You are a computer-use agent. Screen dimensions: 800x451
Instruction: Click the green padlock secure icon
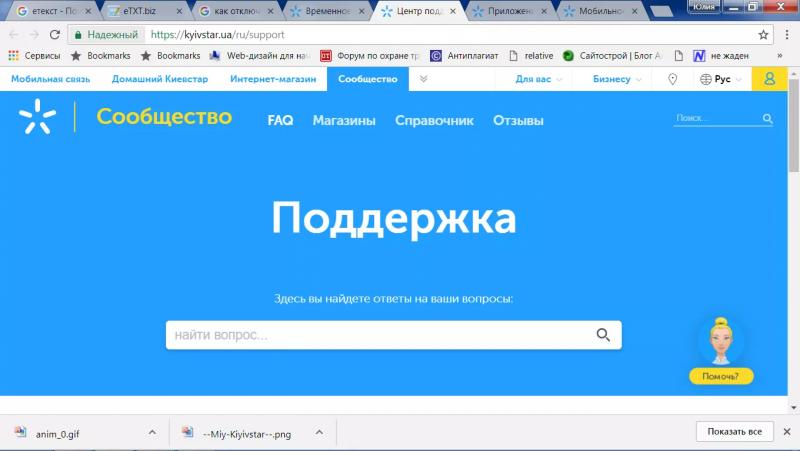coord(78,35)
